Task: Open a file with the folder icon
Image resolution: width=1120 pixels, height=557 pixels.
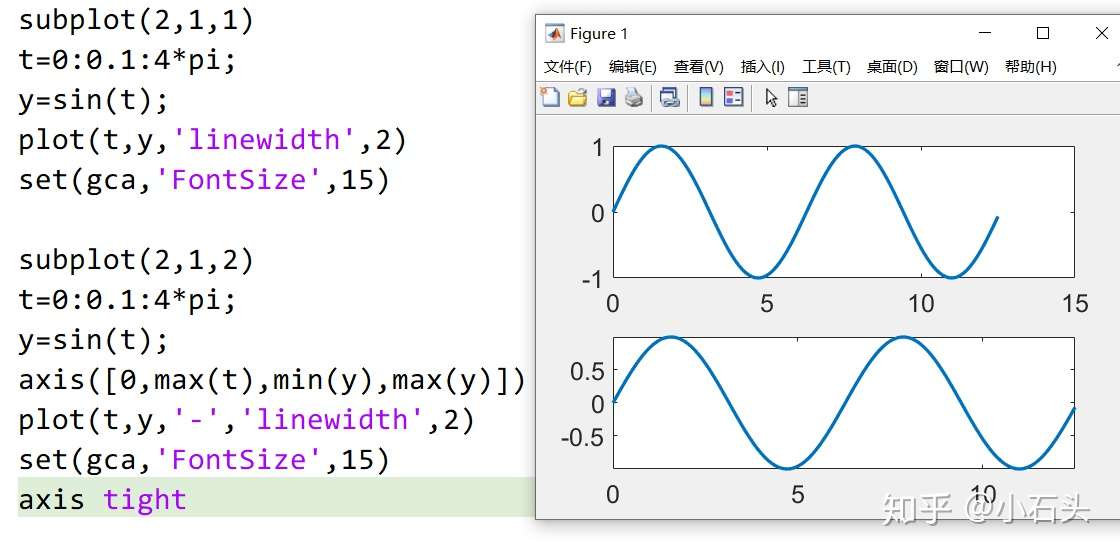Action: [x=577, y=97]
